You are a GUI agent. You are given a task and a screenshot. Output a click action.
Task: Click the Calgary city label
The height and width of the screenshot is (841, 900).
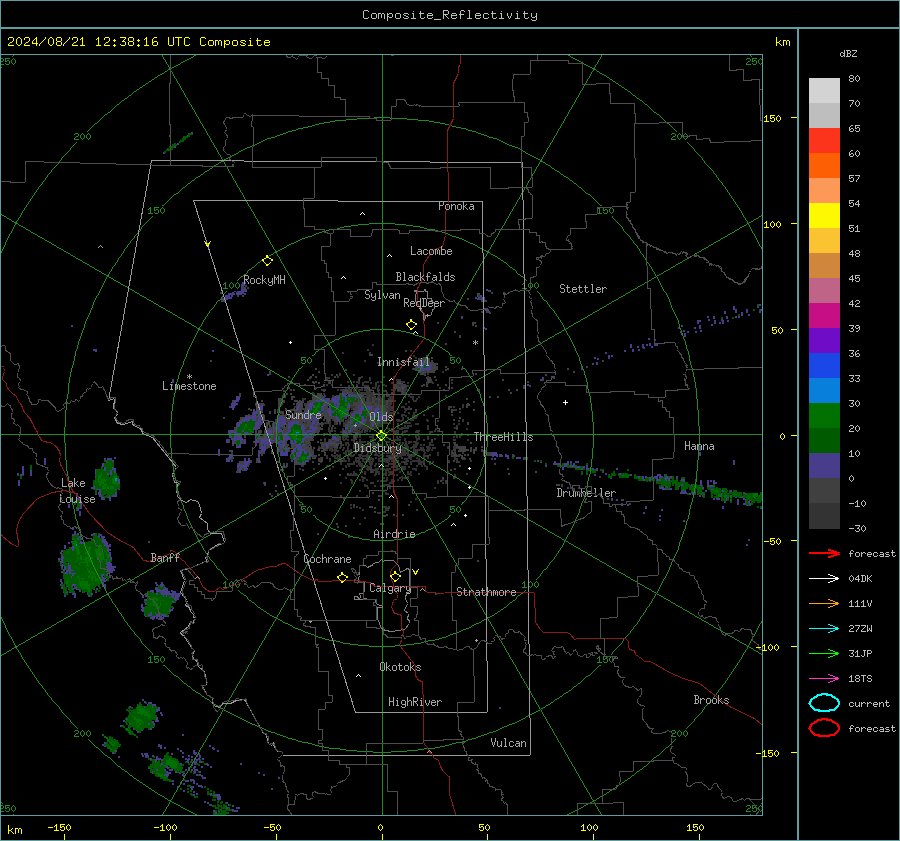click(x=390, y=588)
